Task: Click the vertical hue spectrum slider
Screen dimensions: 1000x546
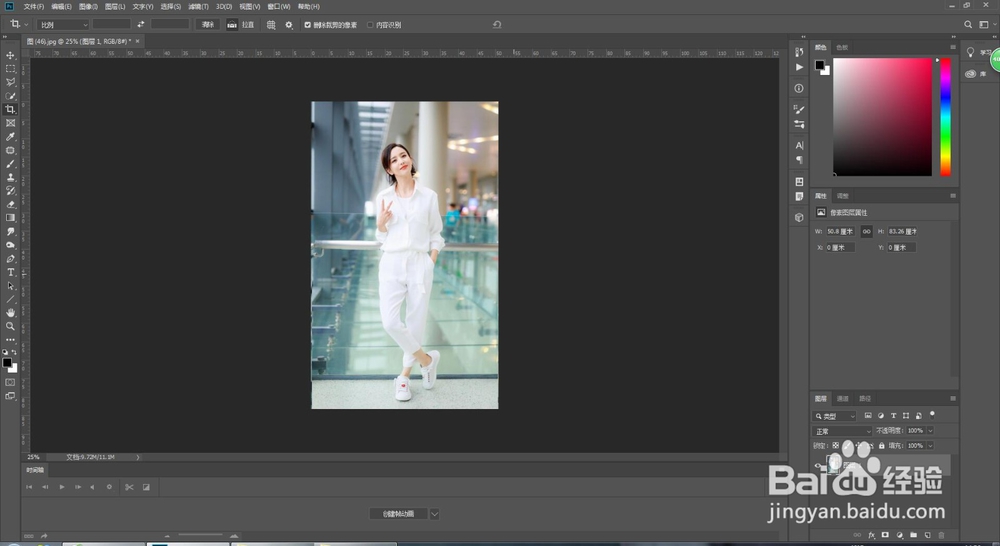Action: tap(945, 117)
